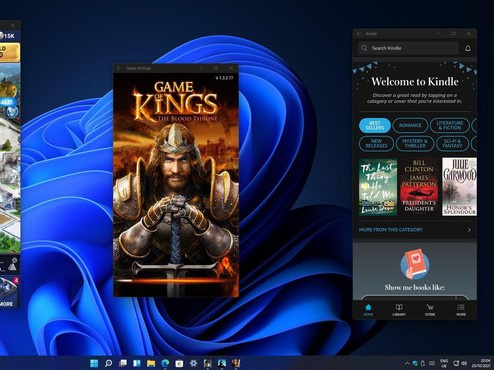Switch to Kindle Store tab

point(430,310)
